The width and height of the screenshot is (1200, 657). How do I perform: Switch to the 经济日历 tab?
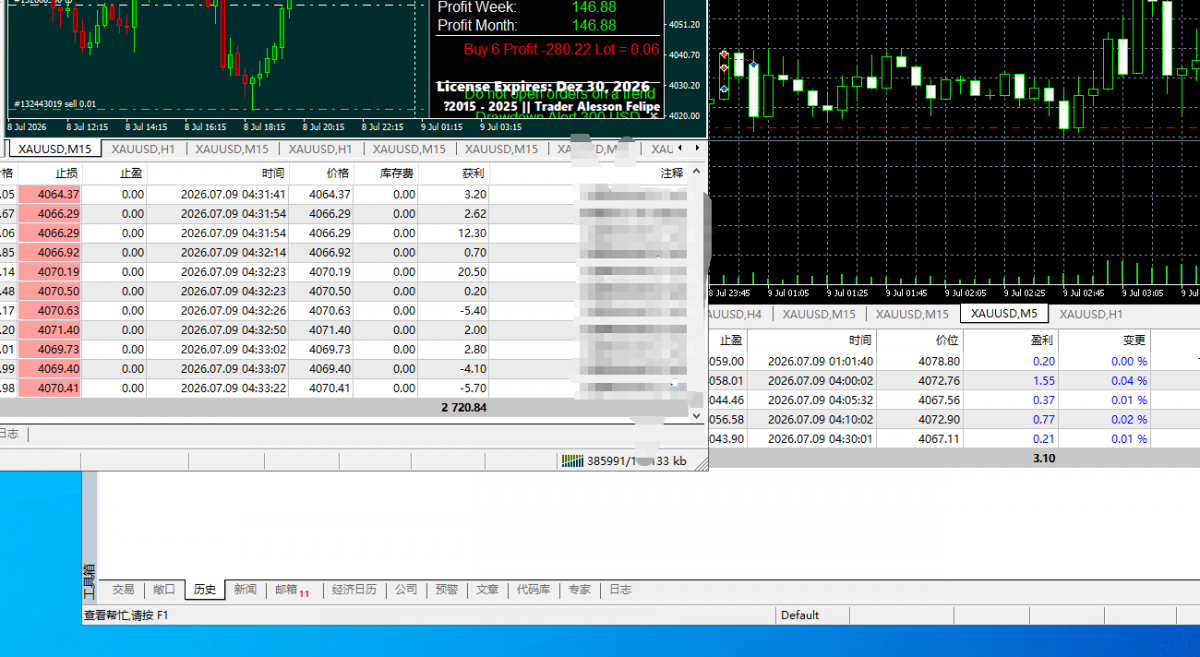354,590
